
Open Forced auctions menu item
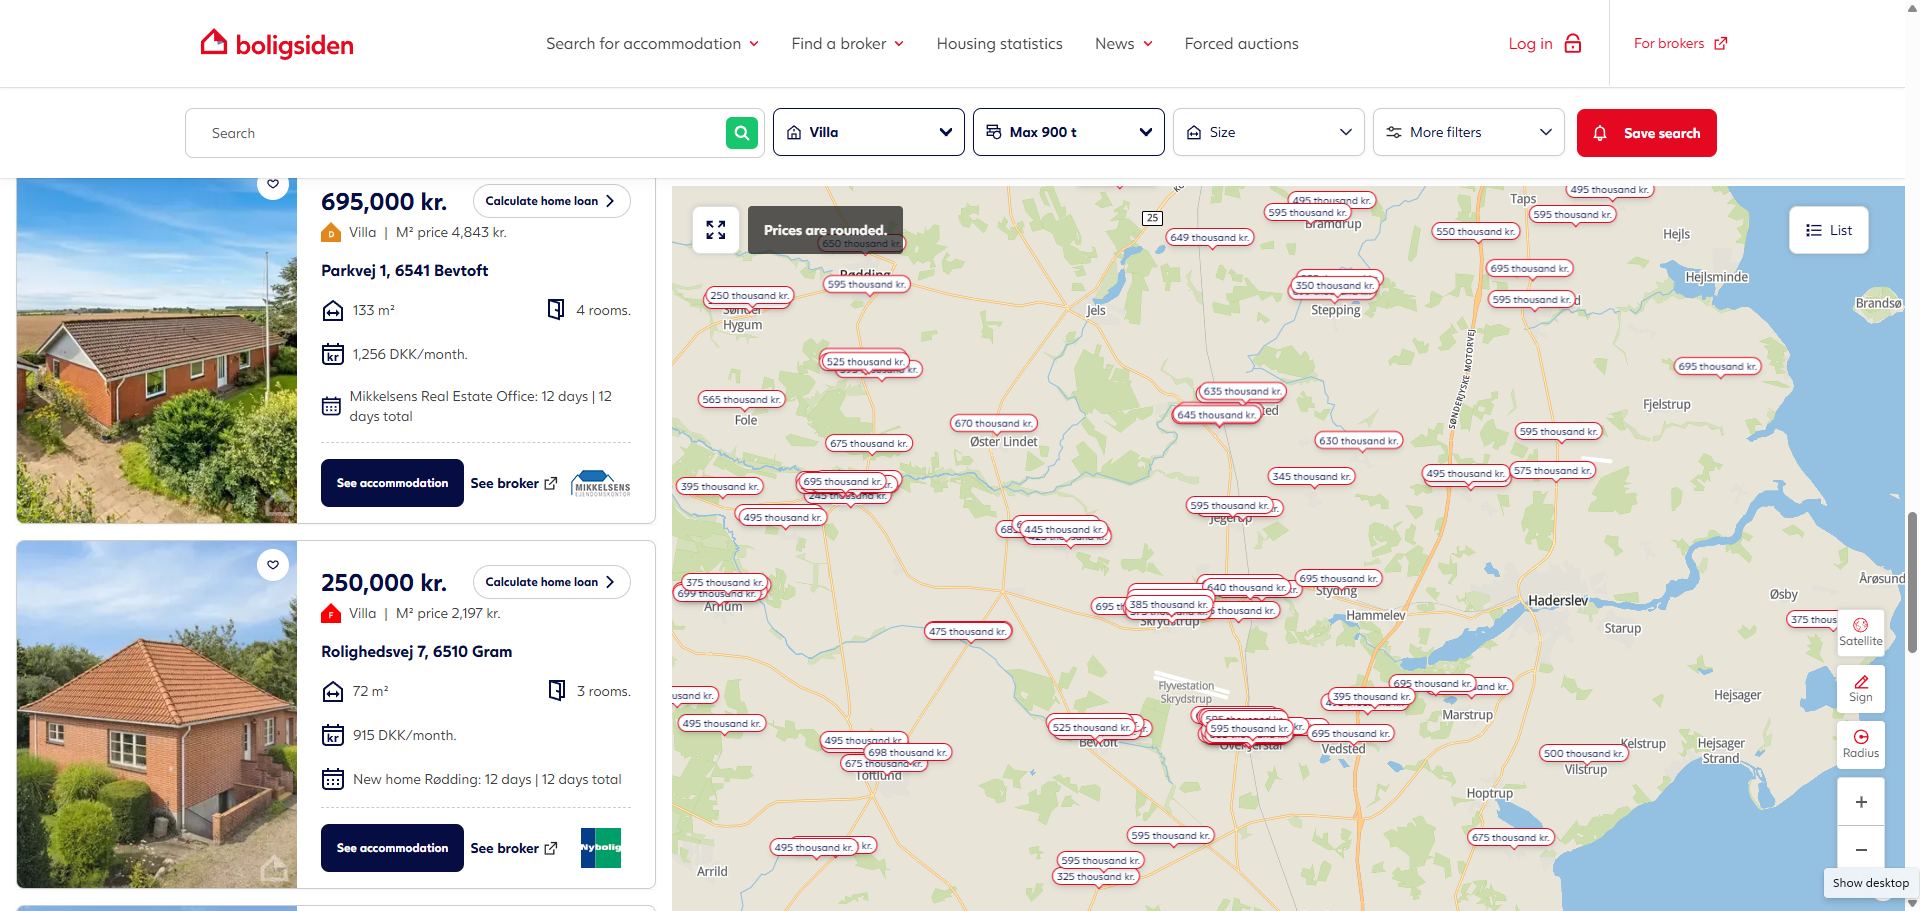[1241, 44]
